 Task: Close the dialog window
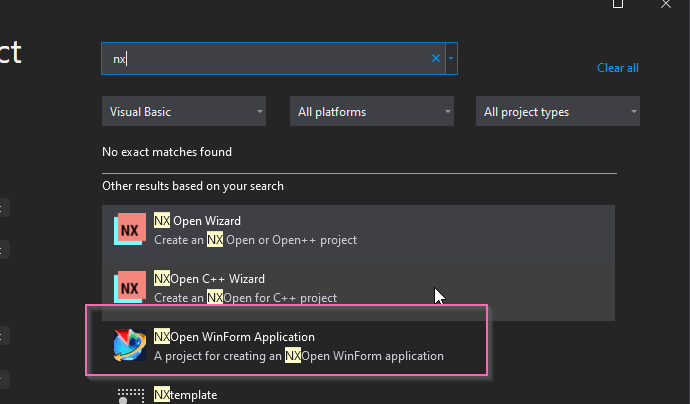[x=666, y=4]
